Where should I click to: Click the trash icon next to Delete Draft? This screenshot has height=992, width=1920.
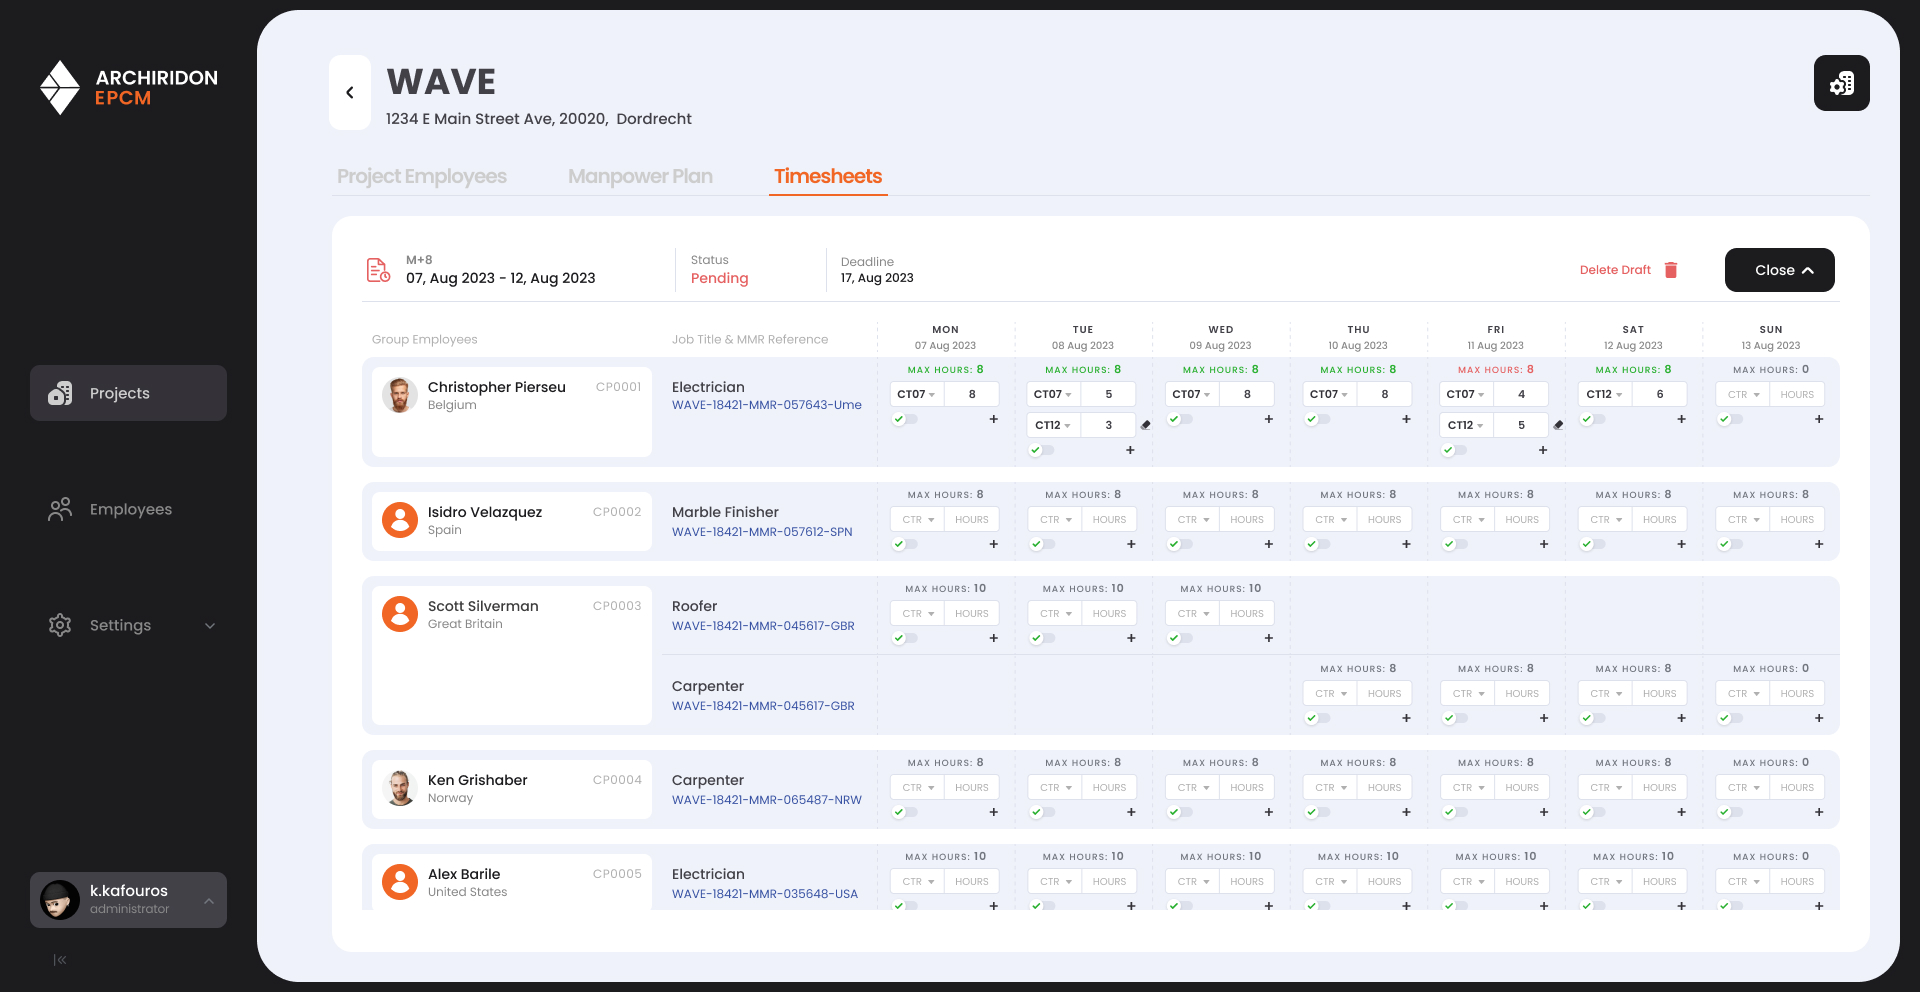click(x=1671, y=270)
